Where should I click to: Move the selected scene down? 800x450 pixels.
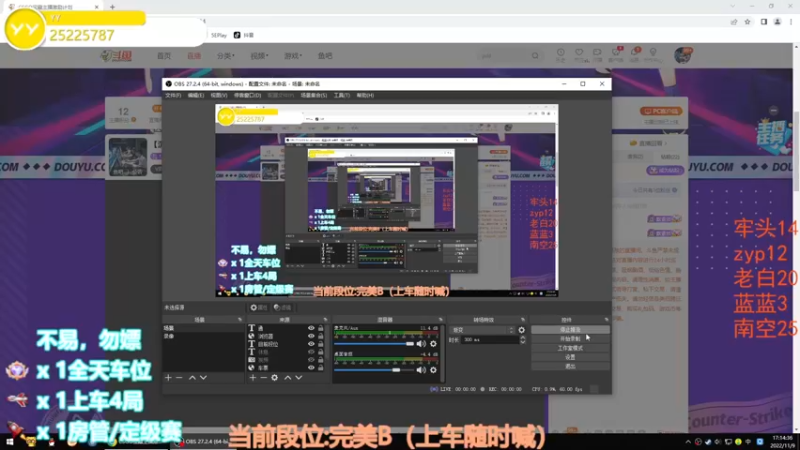coord(203,378)
